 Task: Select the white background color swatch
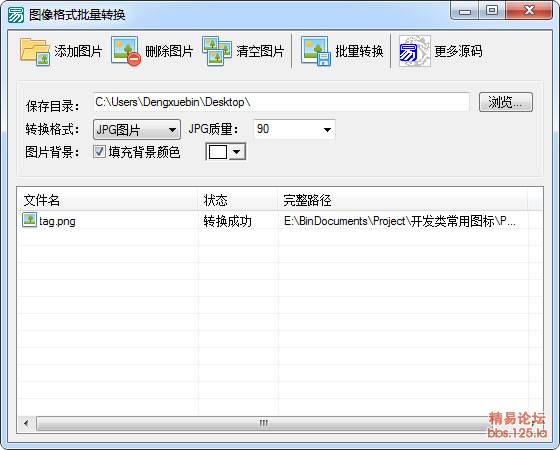coord(218,152)
